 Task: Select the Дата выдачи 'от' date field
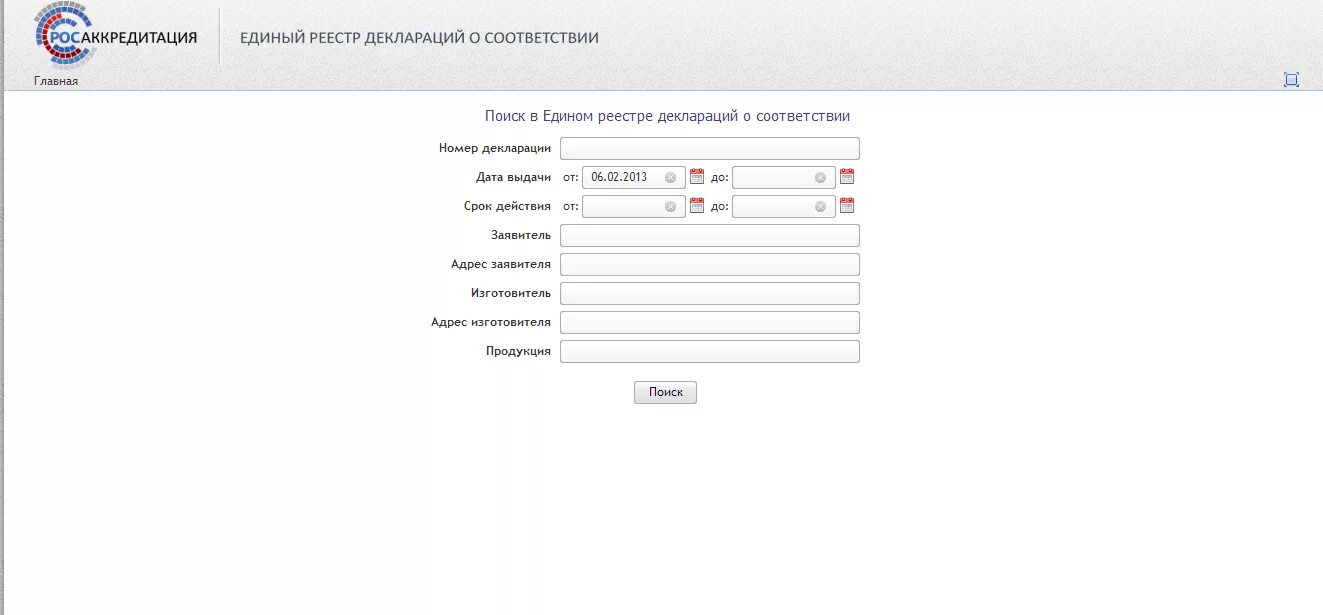pyautogui.click(x=634, y=178)
